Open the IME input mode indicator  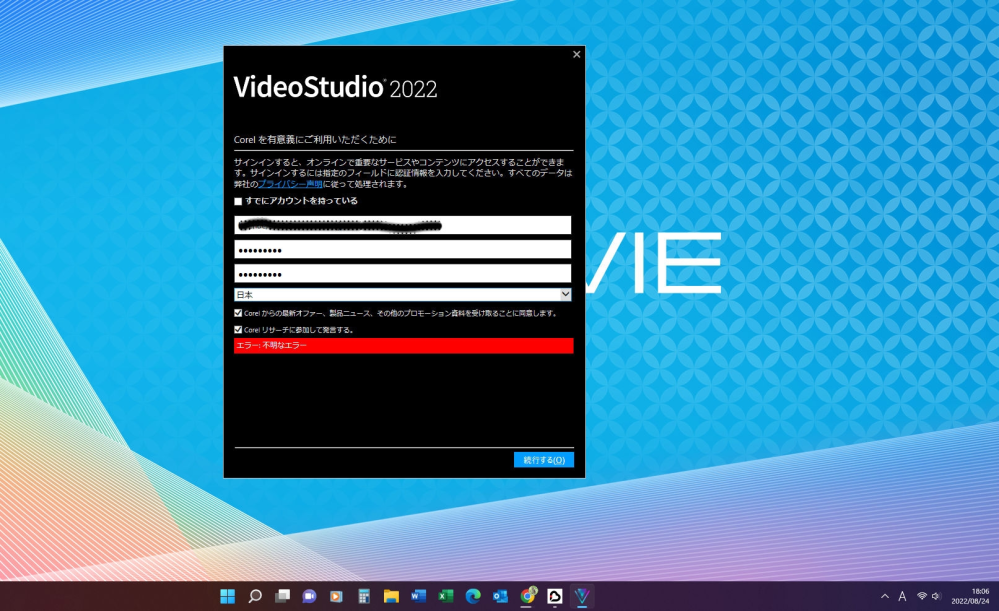click(x=902, y=596)
